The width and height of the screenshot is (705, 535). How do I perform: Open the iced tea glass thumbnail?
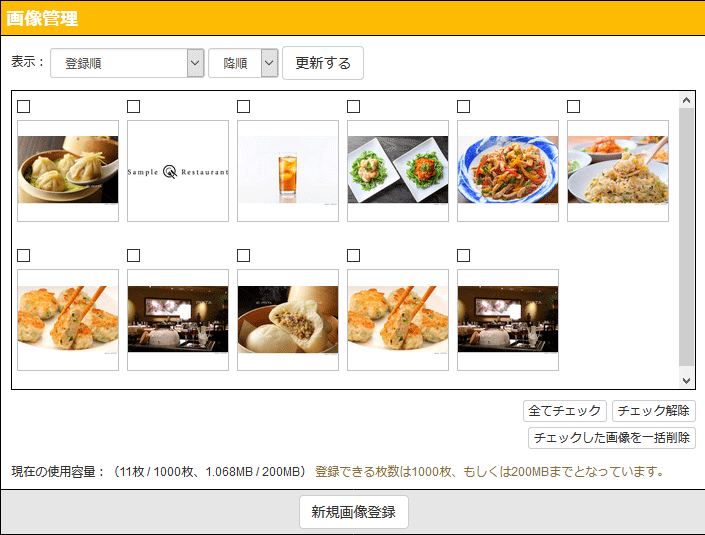coord(288,170)
